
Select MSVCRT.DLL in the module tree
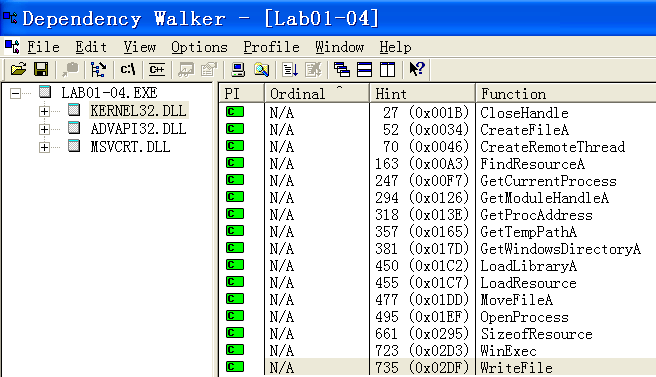pyautogui.click(x=130, y=146)
